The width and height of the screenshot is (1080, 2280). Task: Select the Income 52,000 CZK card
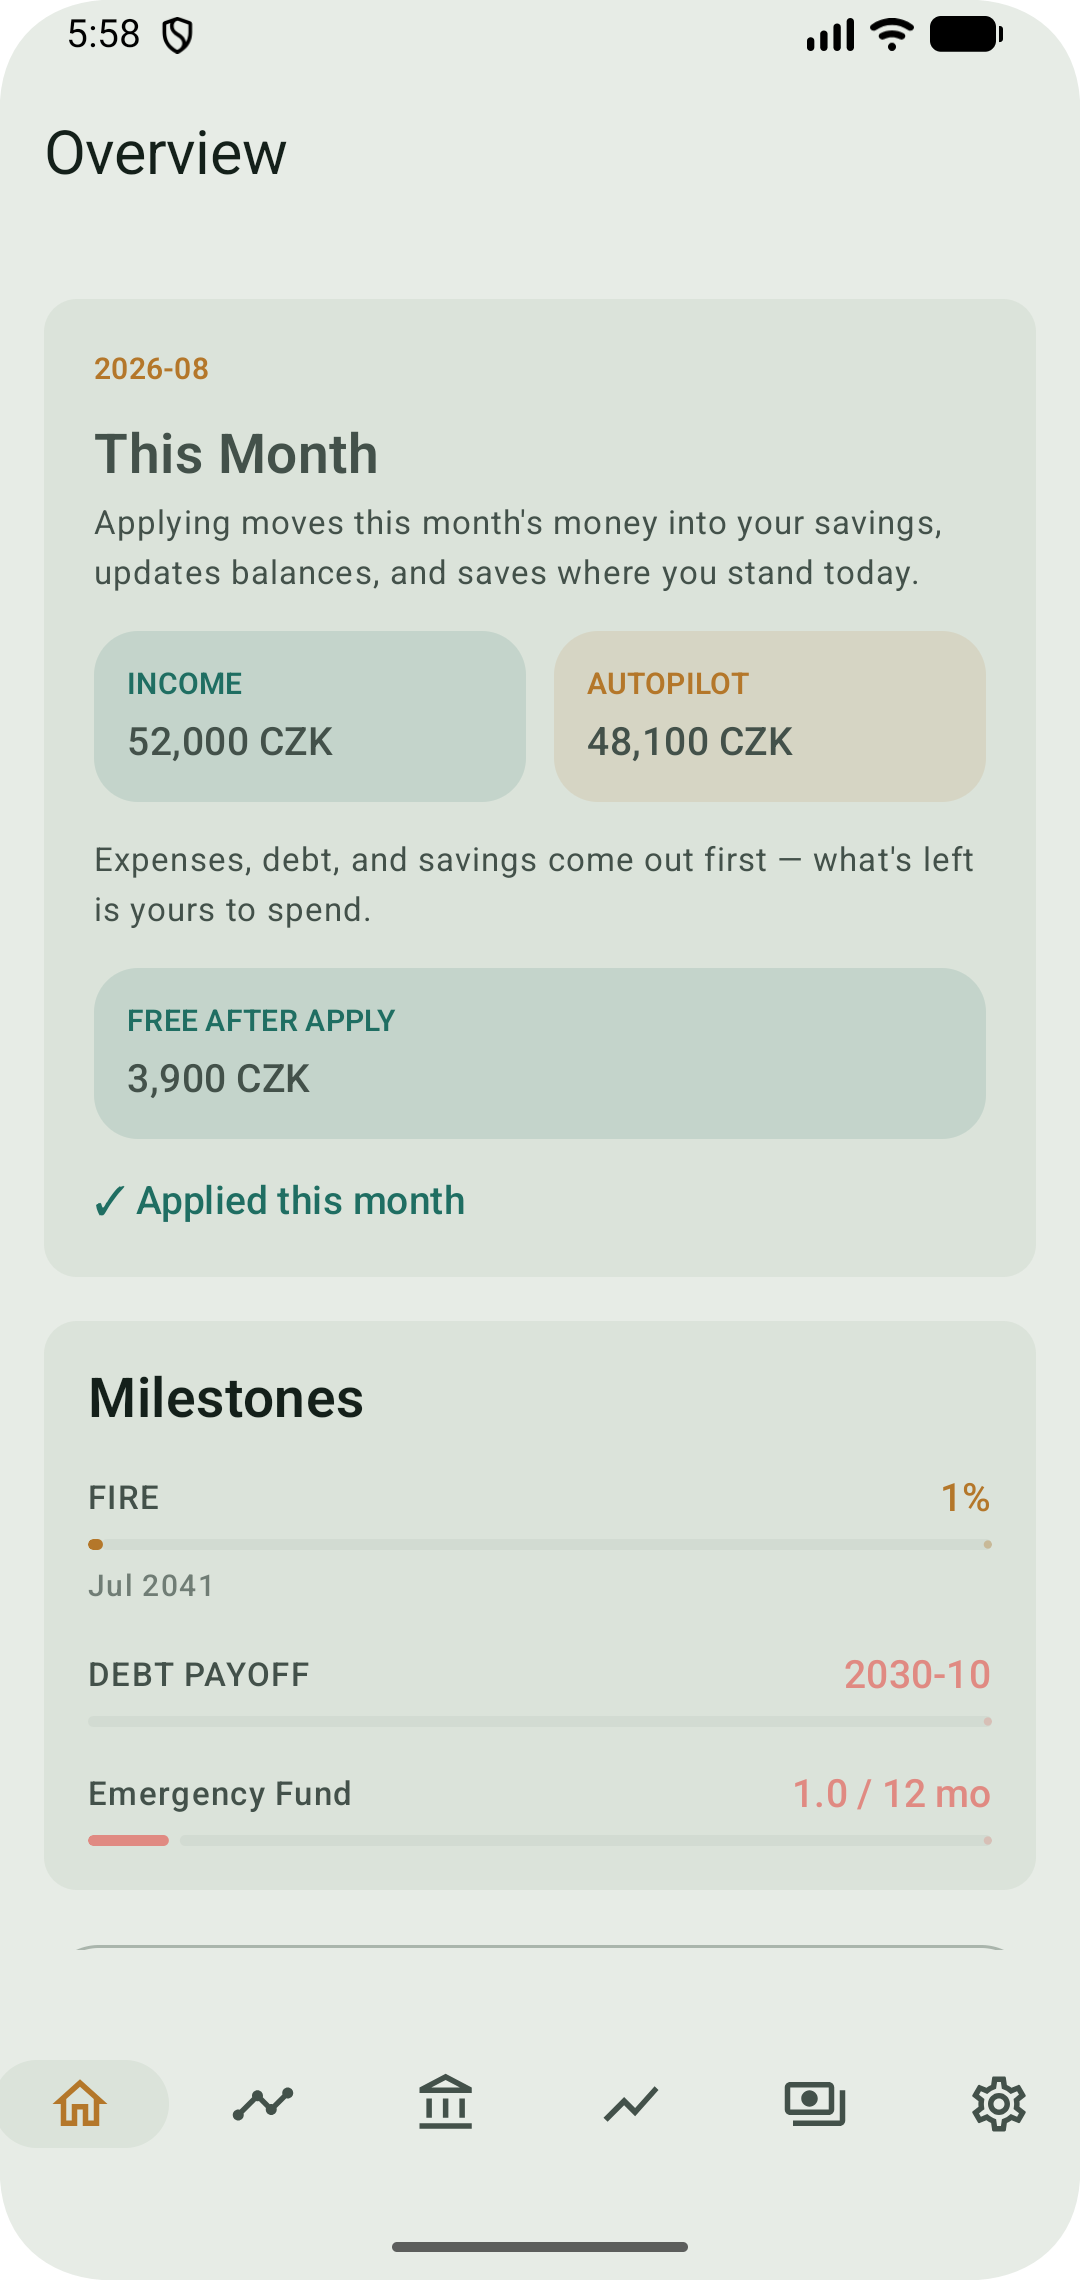[x=310, y=716]
